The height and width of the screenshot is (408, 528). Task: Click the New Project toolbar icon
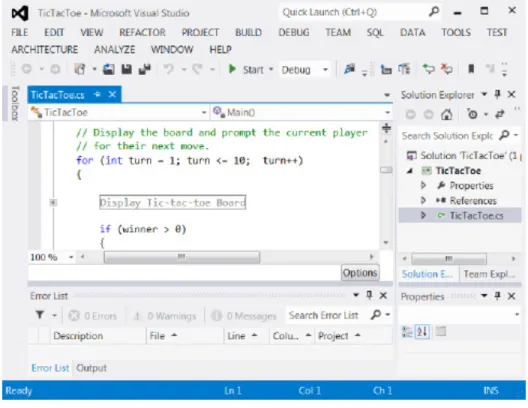click(80, 69)
